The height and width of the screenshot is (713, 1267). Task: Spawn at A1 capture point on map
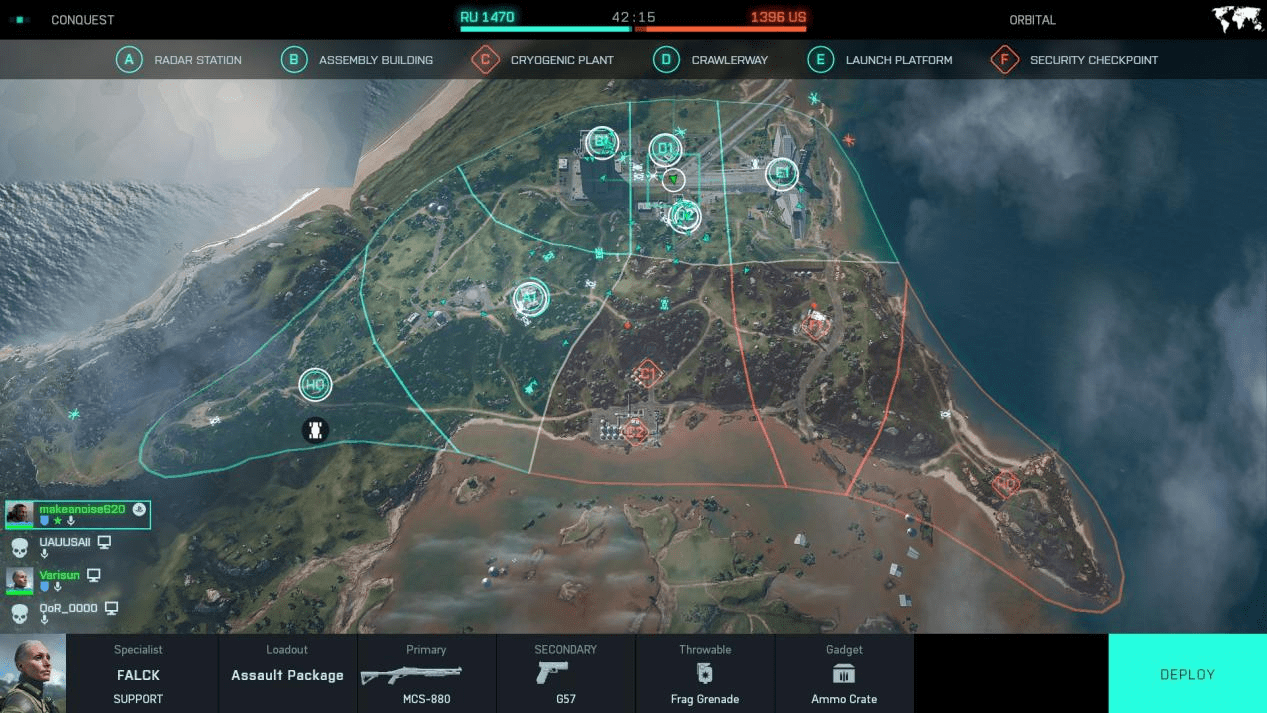pyautogui.click(x=531, y=297)
